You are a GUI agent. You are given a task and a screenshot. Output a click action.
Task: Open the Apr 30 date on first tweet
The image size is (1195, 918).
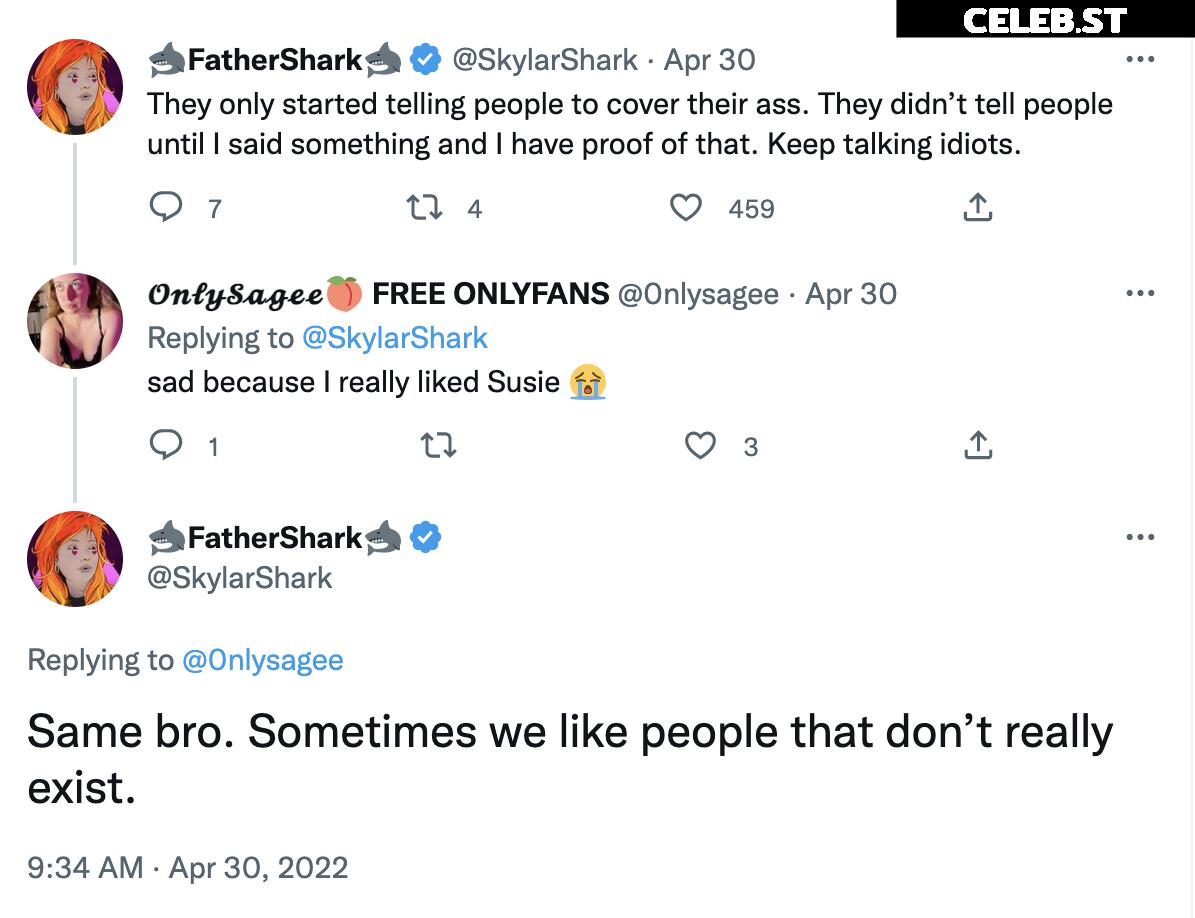pyautogui.click(x=709, y=60)
